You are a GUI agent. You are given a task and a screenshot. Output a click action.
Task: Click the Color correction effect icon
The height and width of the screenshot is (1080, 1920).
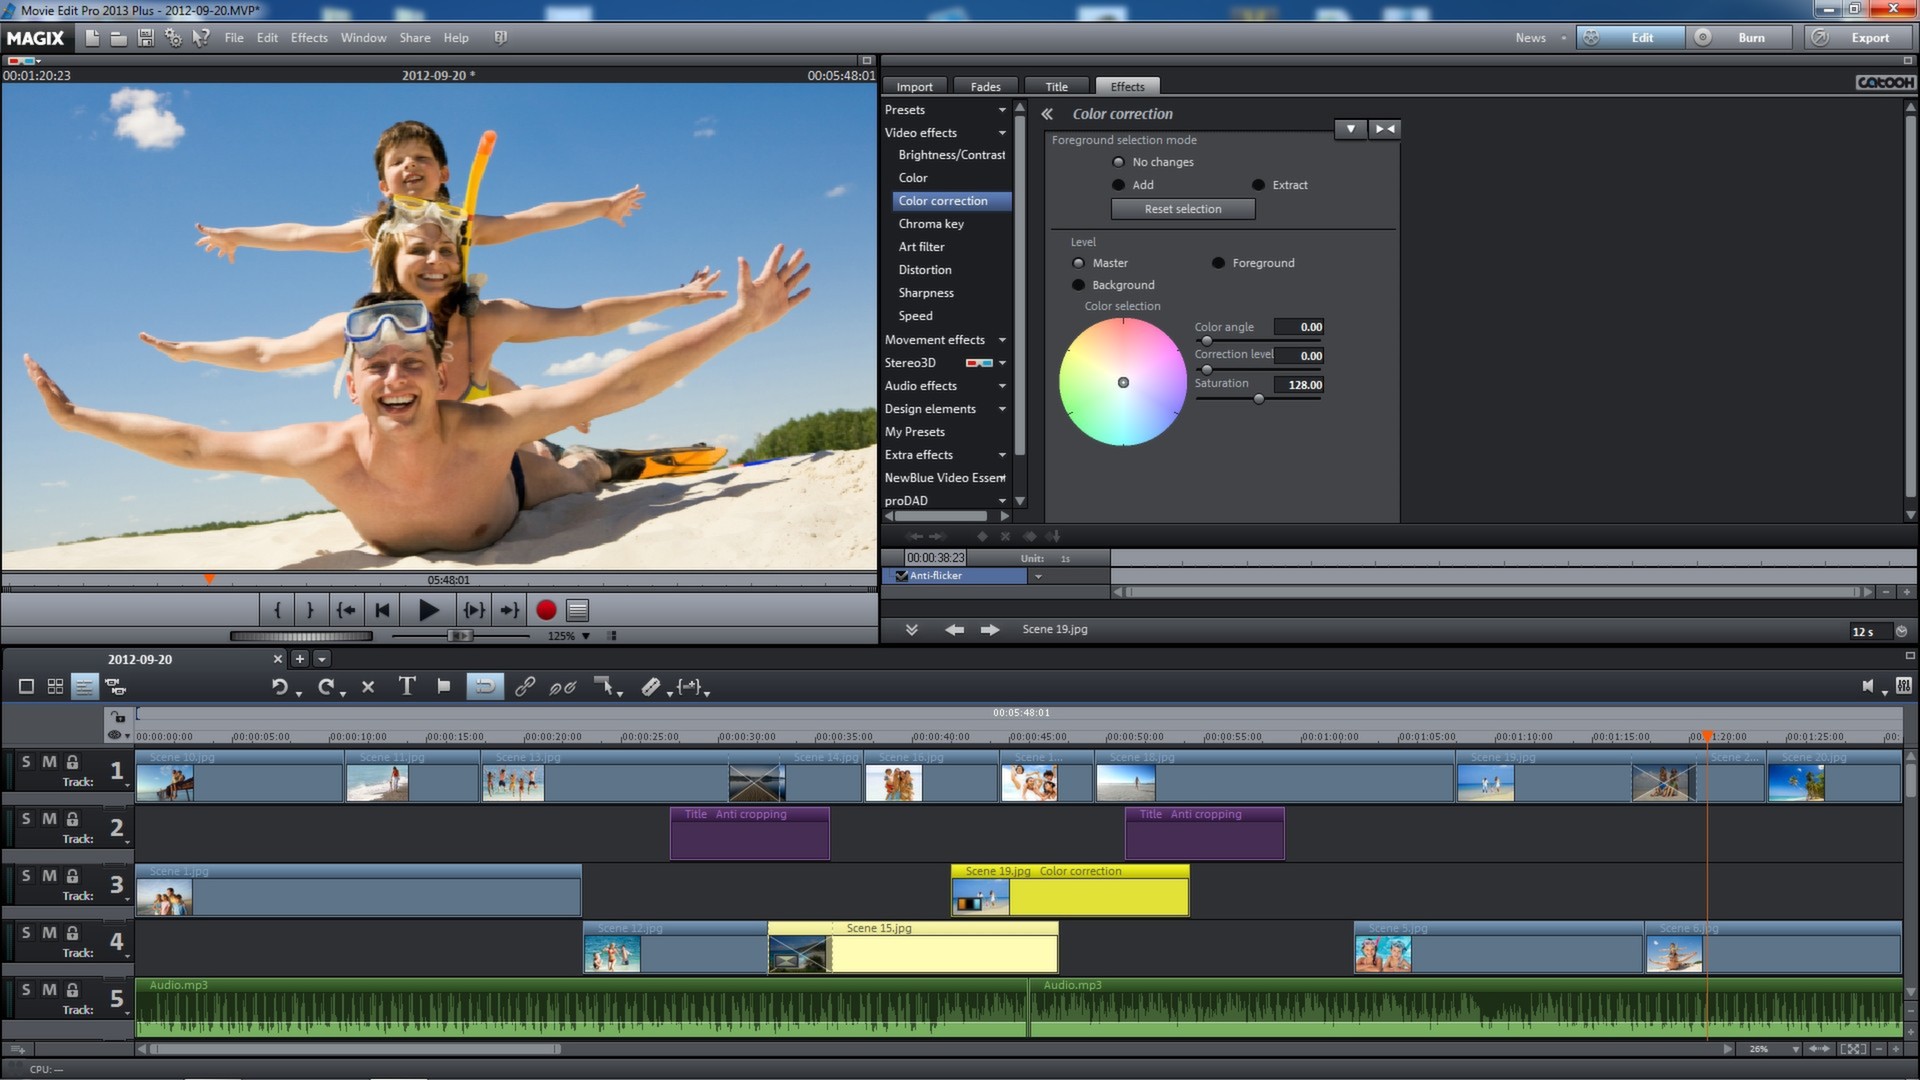click(x=943, y=200)
